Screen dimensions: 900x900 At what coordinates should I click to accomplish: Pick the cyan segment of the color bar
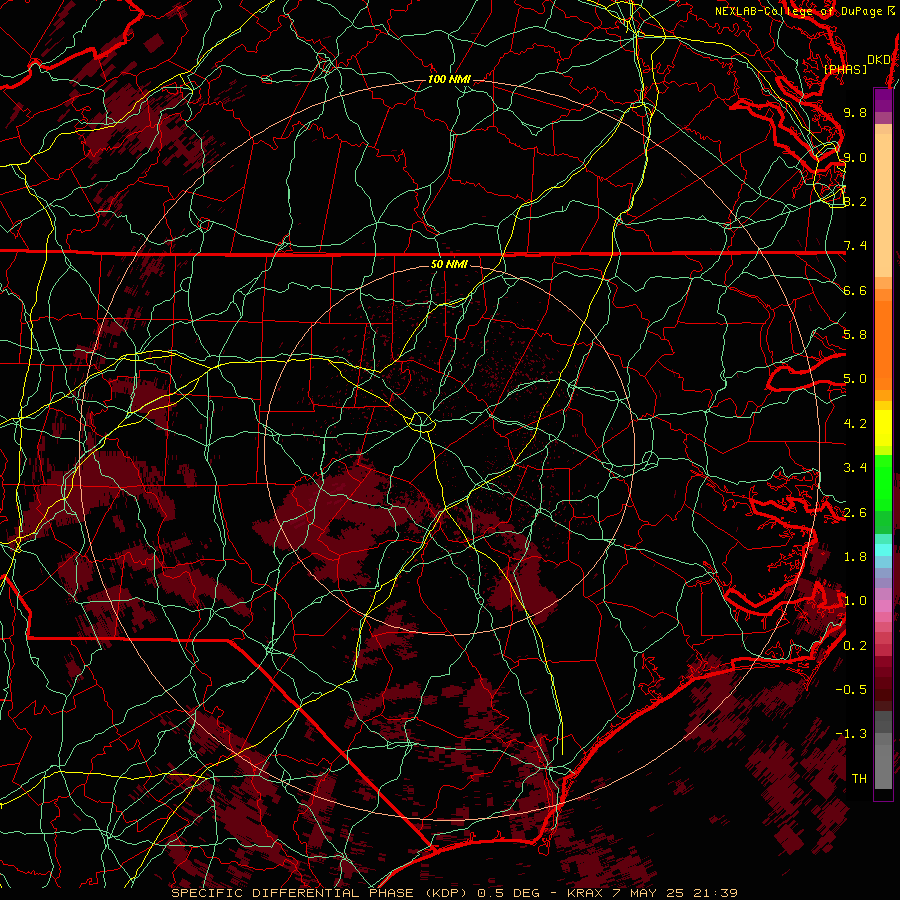(883, 550)
